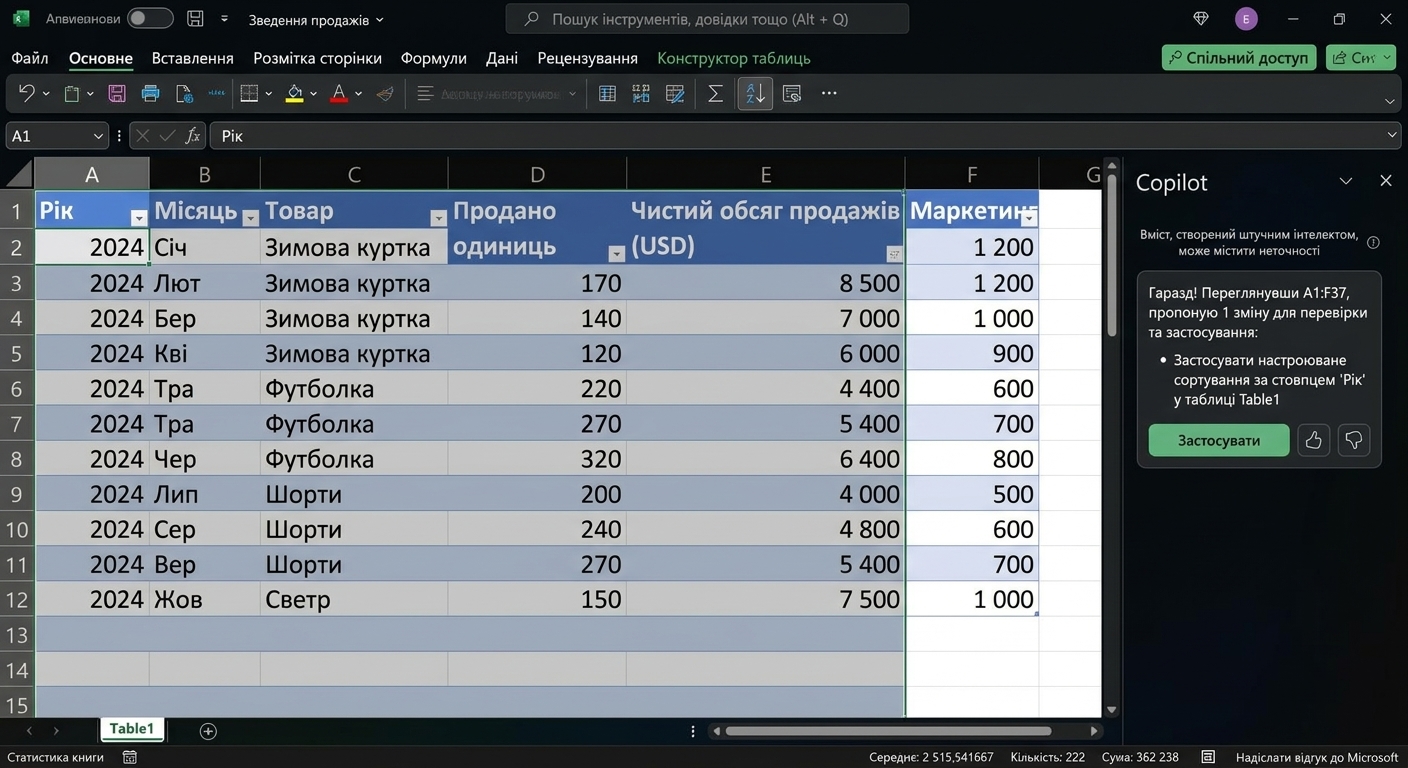Click the Undo arrow icon
Viewport: 1408px width, 768px height.
(26, 93)
